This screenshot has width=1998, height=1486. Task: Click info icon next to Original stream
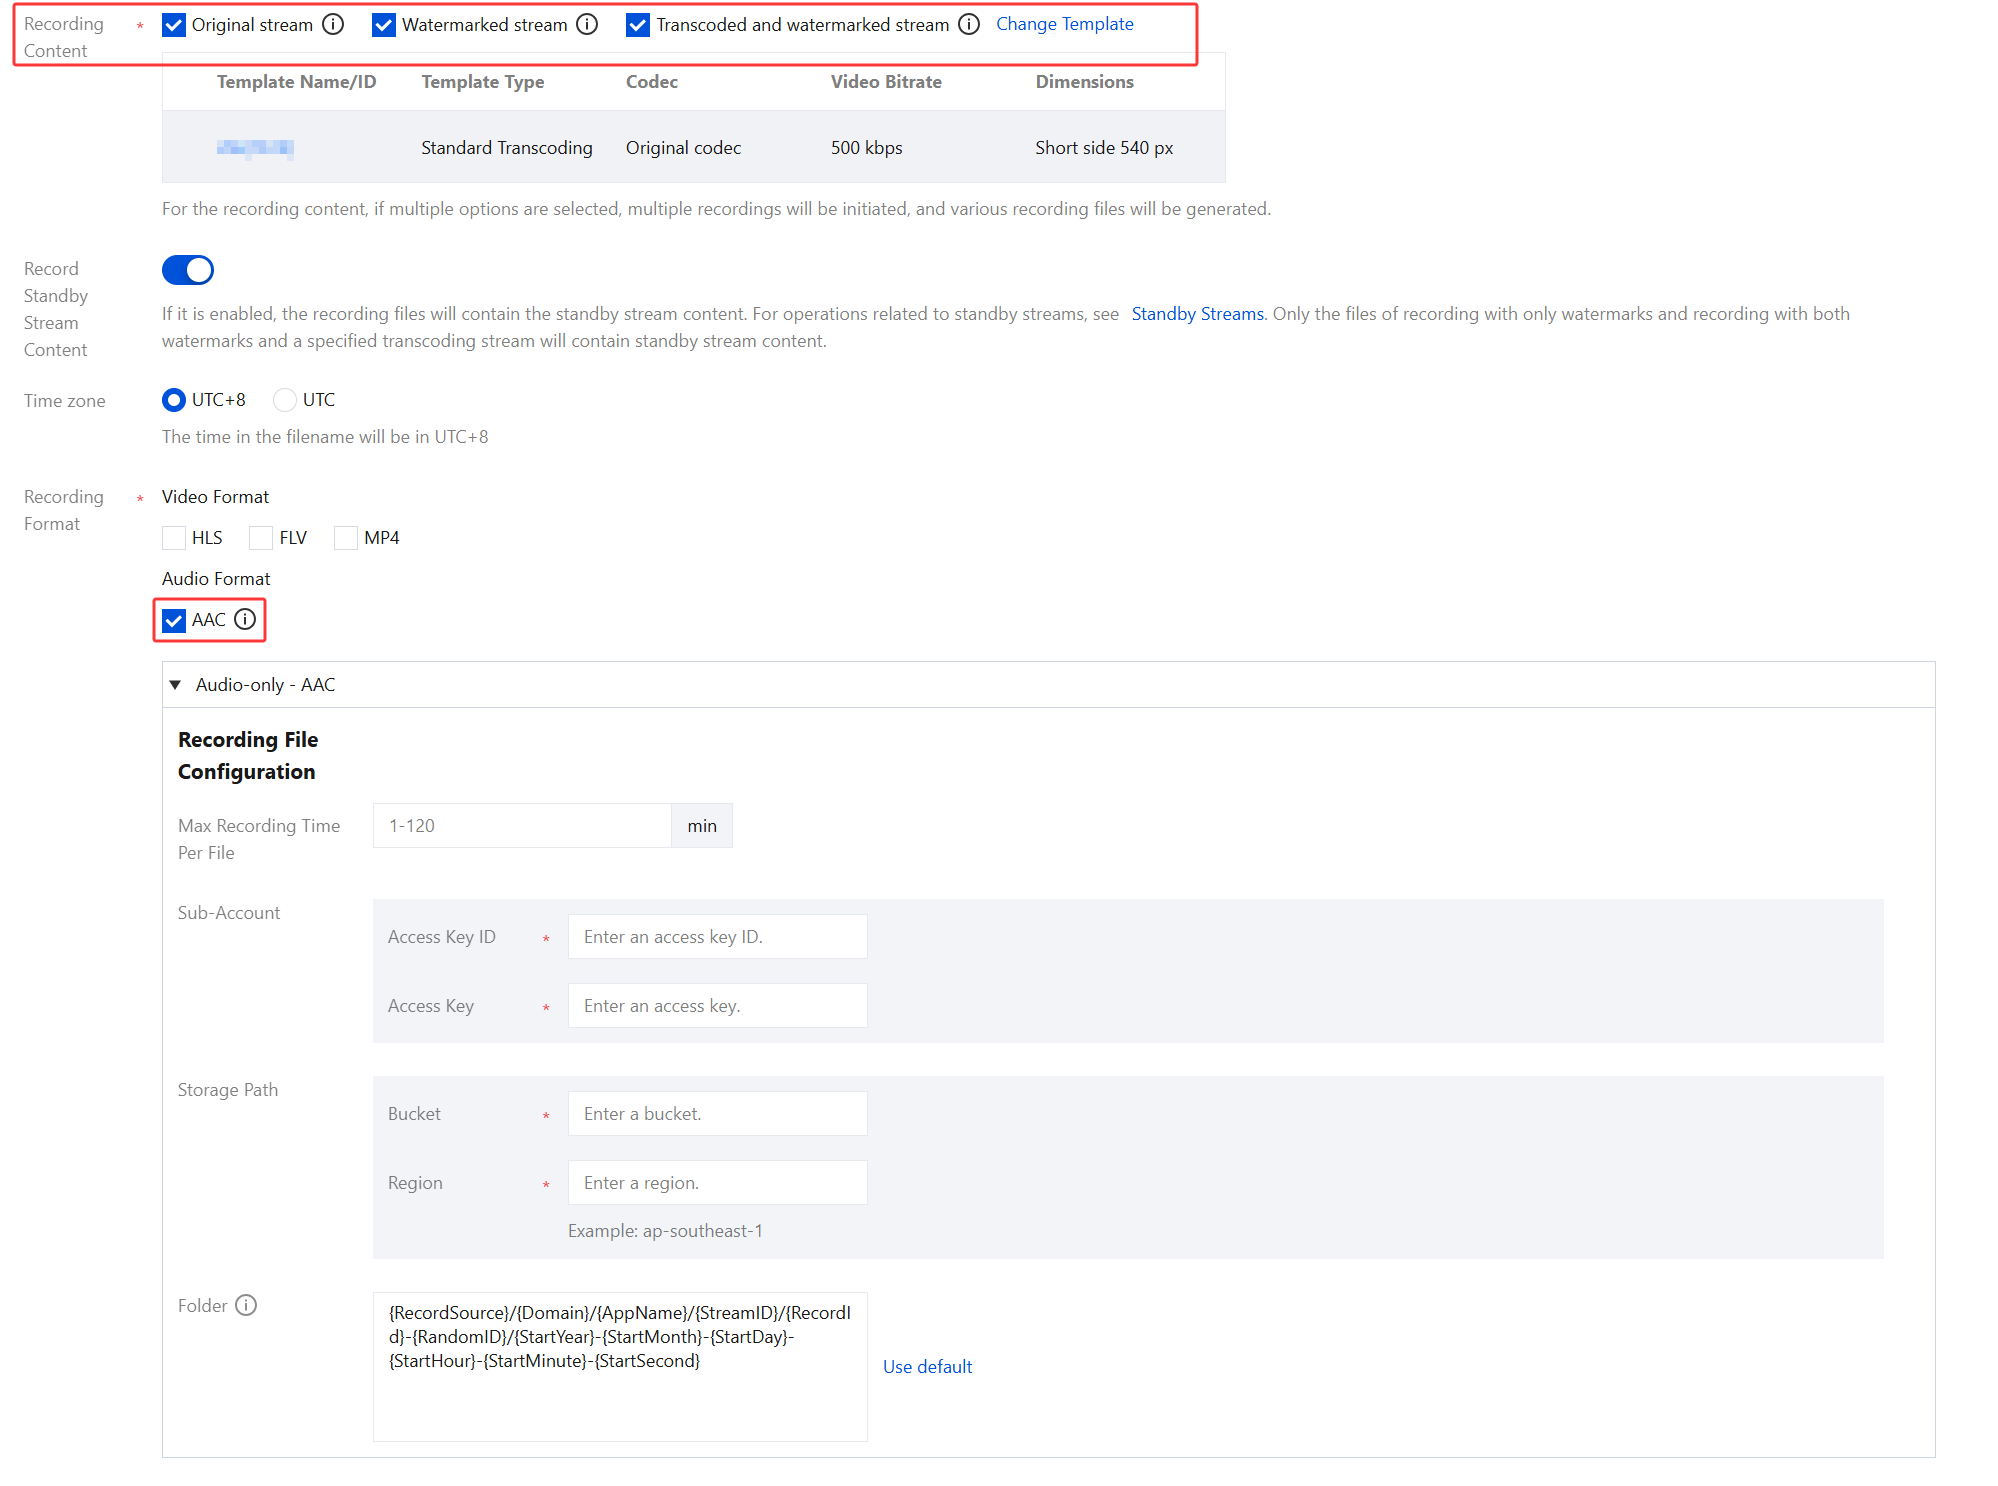click(333, 25)
